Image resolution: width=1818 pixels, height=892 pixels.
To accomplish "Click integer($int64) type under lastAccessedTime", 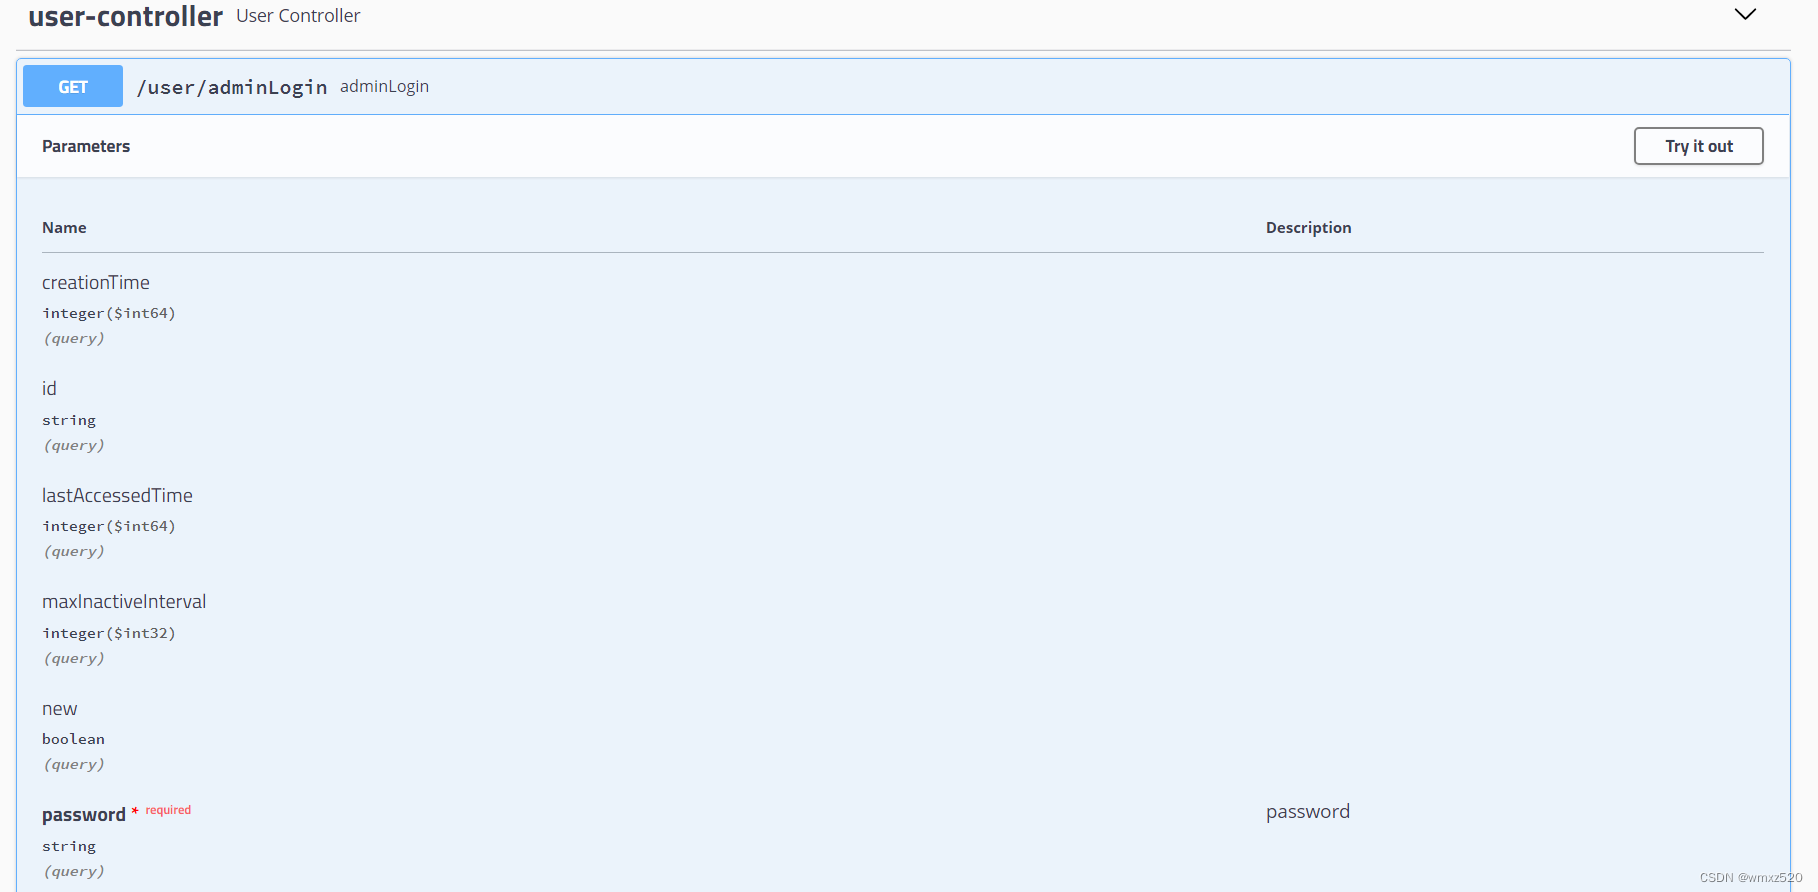I will click(109, 526).
